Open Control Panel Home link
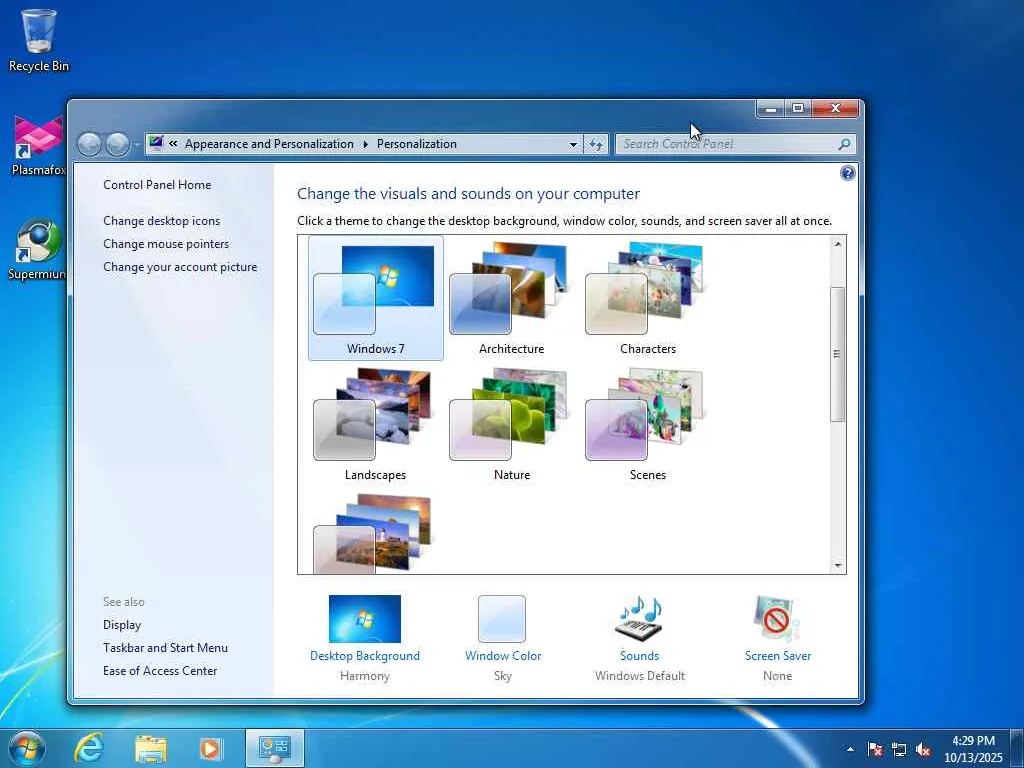The height and width of the screenshot is (768, 1024). click(x=157, y=185)
